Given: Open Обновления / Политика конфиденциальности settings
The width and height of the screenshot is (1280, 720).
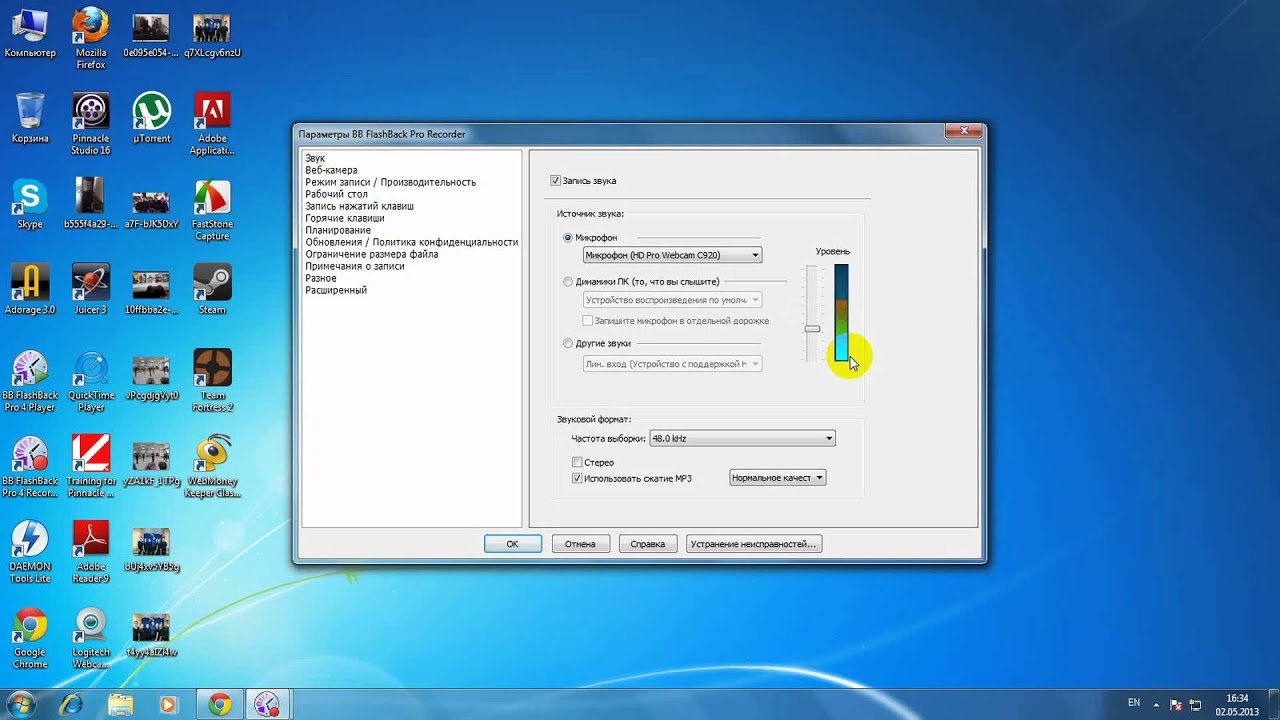Looking at the screenshot, I should [411, 242].
